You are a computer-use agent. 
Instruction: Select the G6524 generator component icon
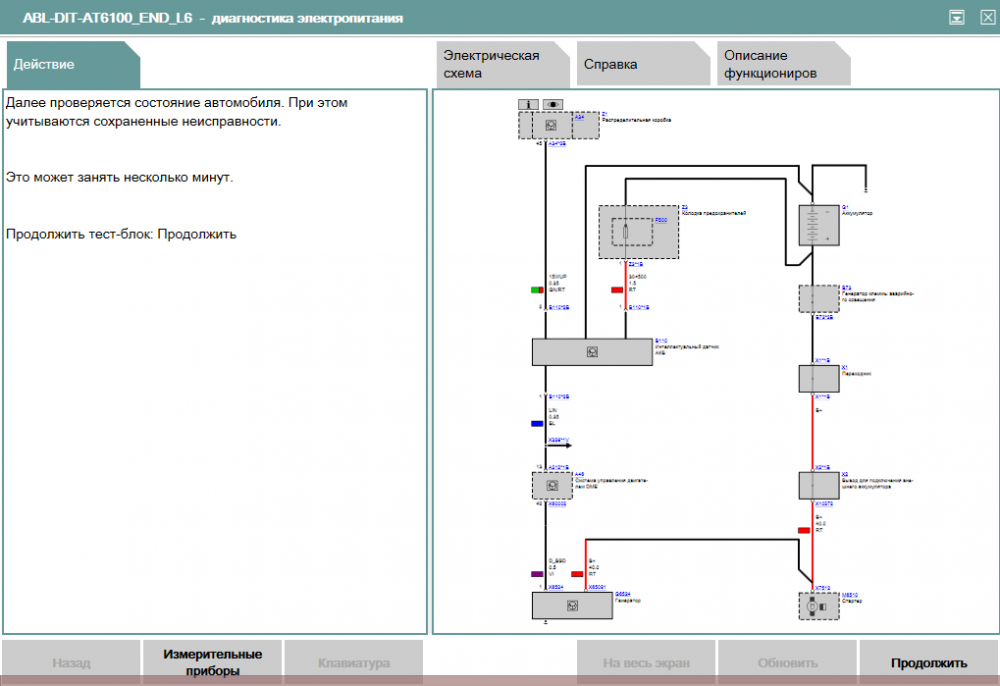tap(573, 605)
